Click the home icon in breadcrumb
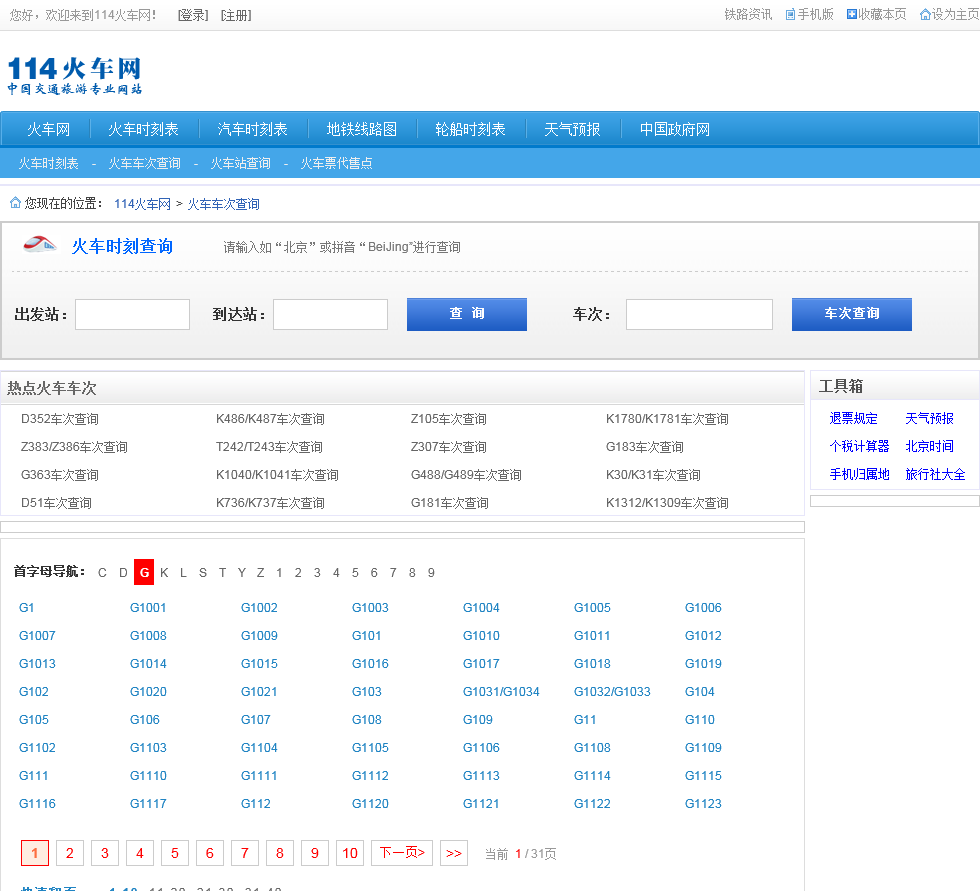 [x=15, y=203]
